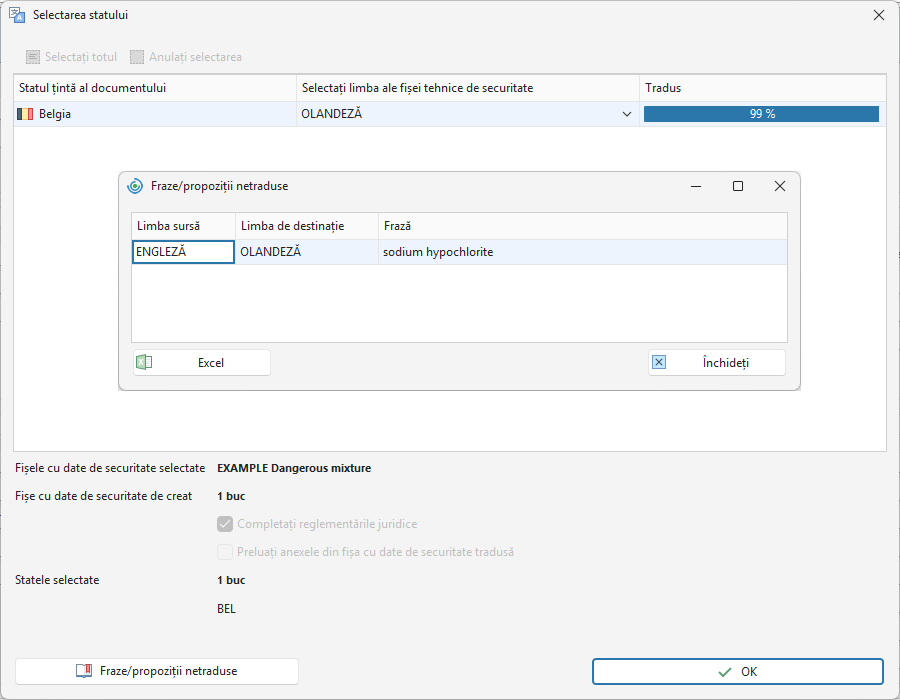The width and height of the screenshot is (900, 700).
Task: Click the Limba de destinație column header
Action: (307, 226)
